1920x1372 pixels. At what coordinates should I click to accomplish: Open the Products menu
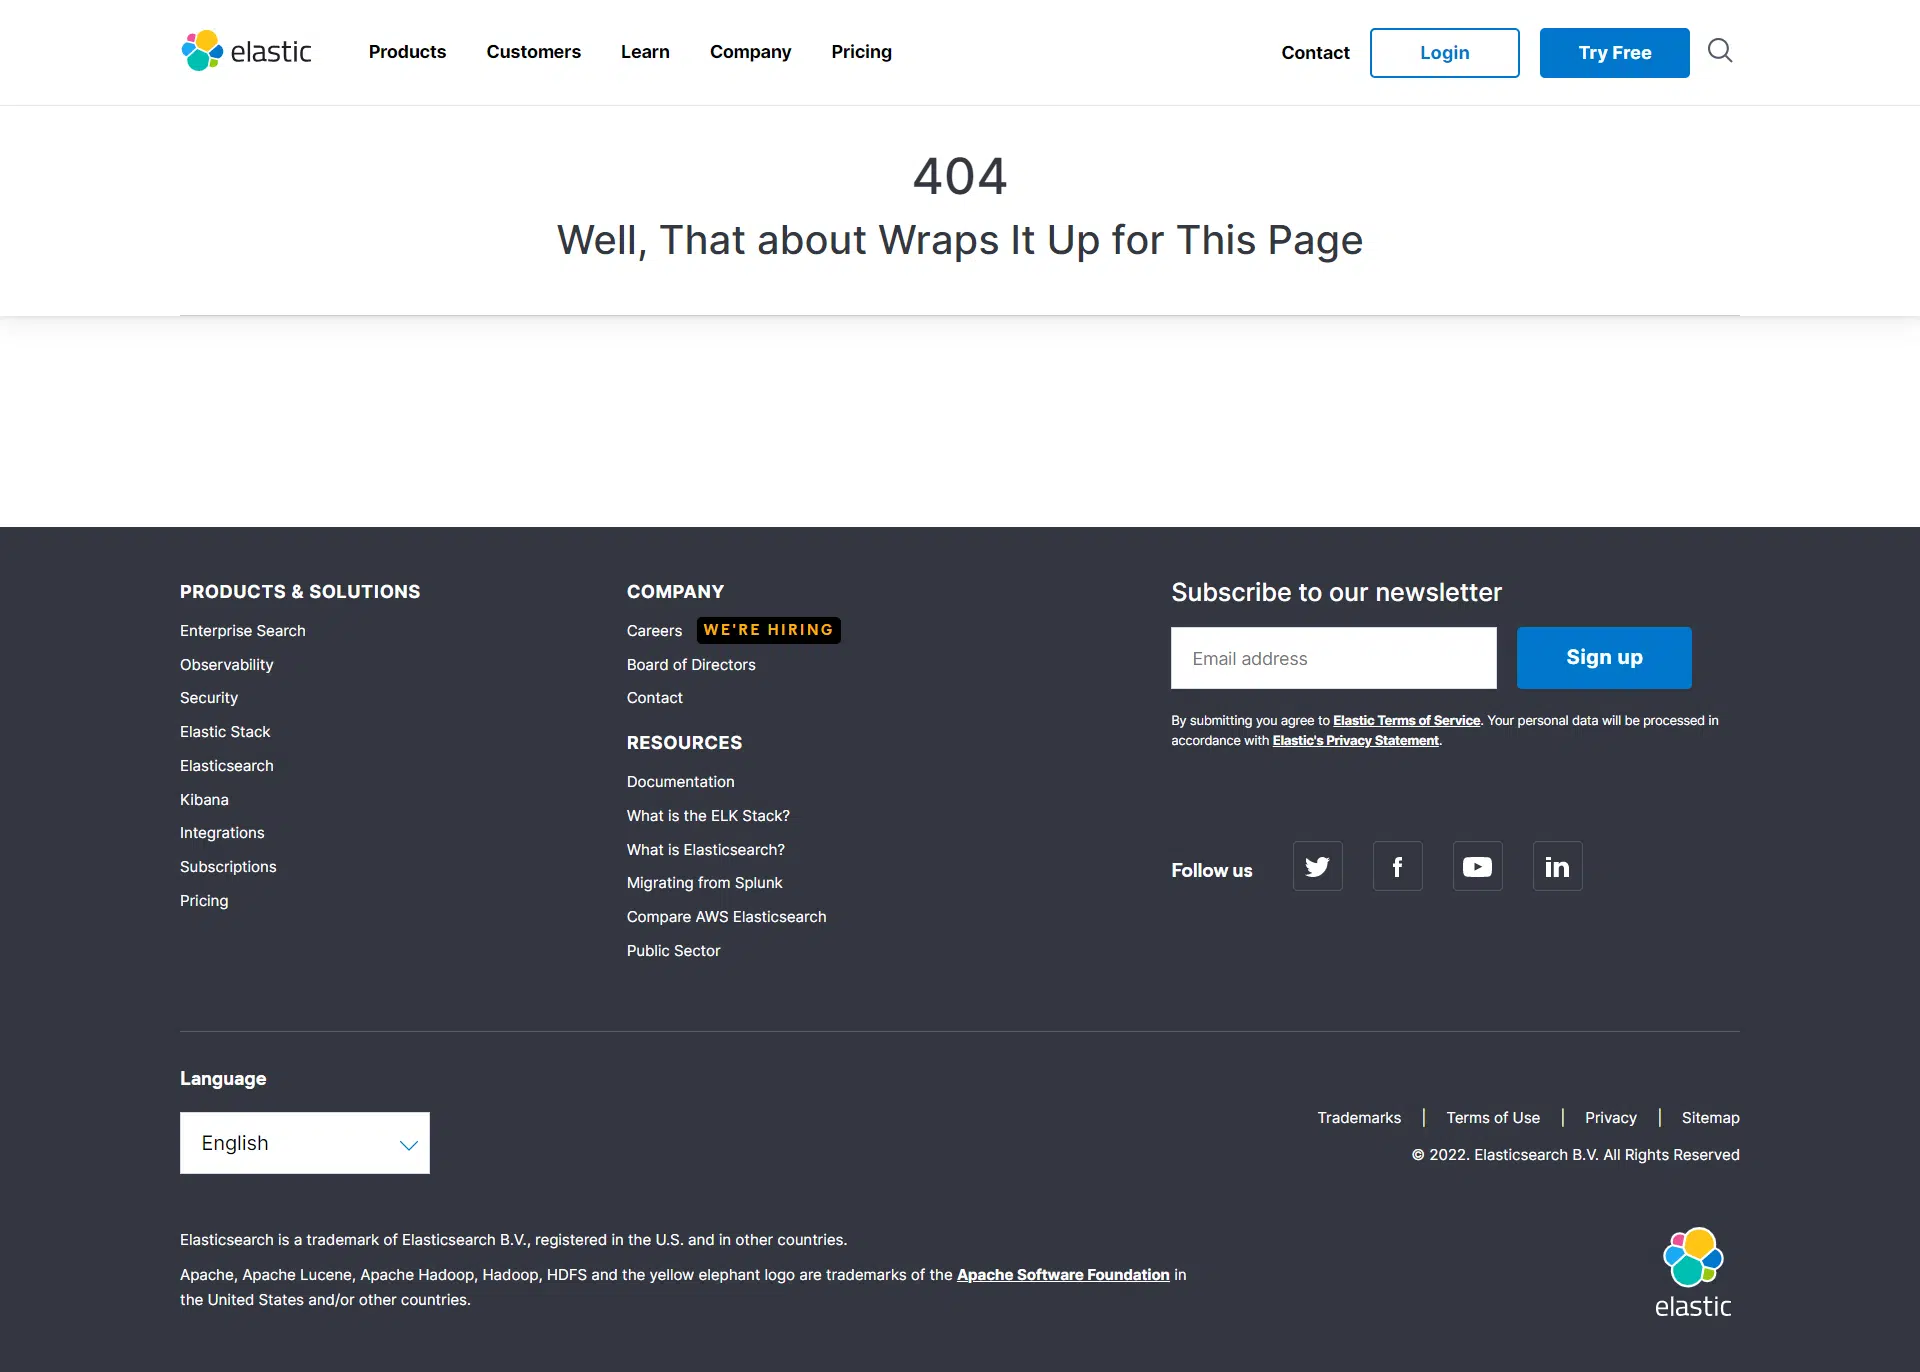[x=407, y=52]
